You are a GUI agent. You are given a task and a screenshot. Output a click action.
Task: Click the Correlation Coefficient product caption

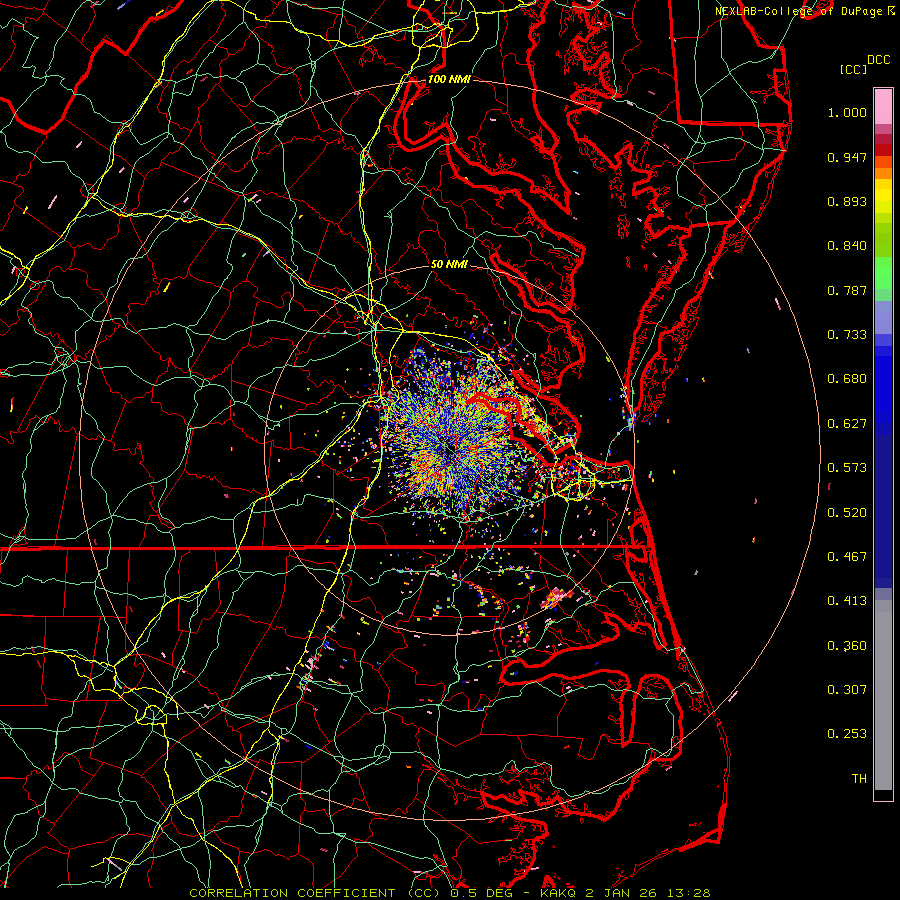(x=450, y=893)
